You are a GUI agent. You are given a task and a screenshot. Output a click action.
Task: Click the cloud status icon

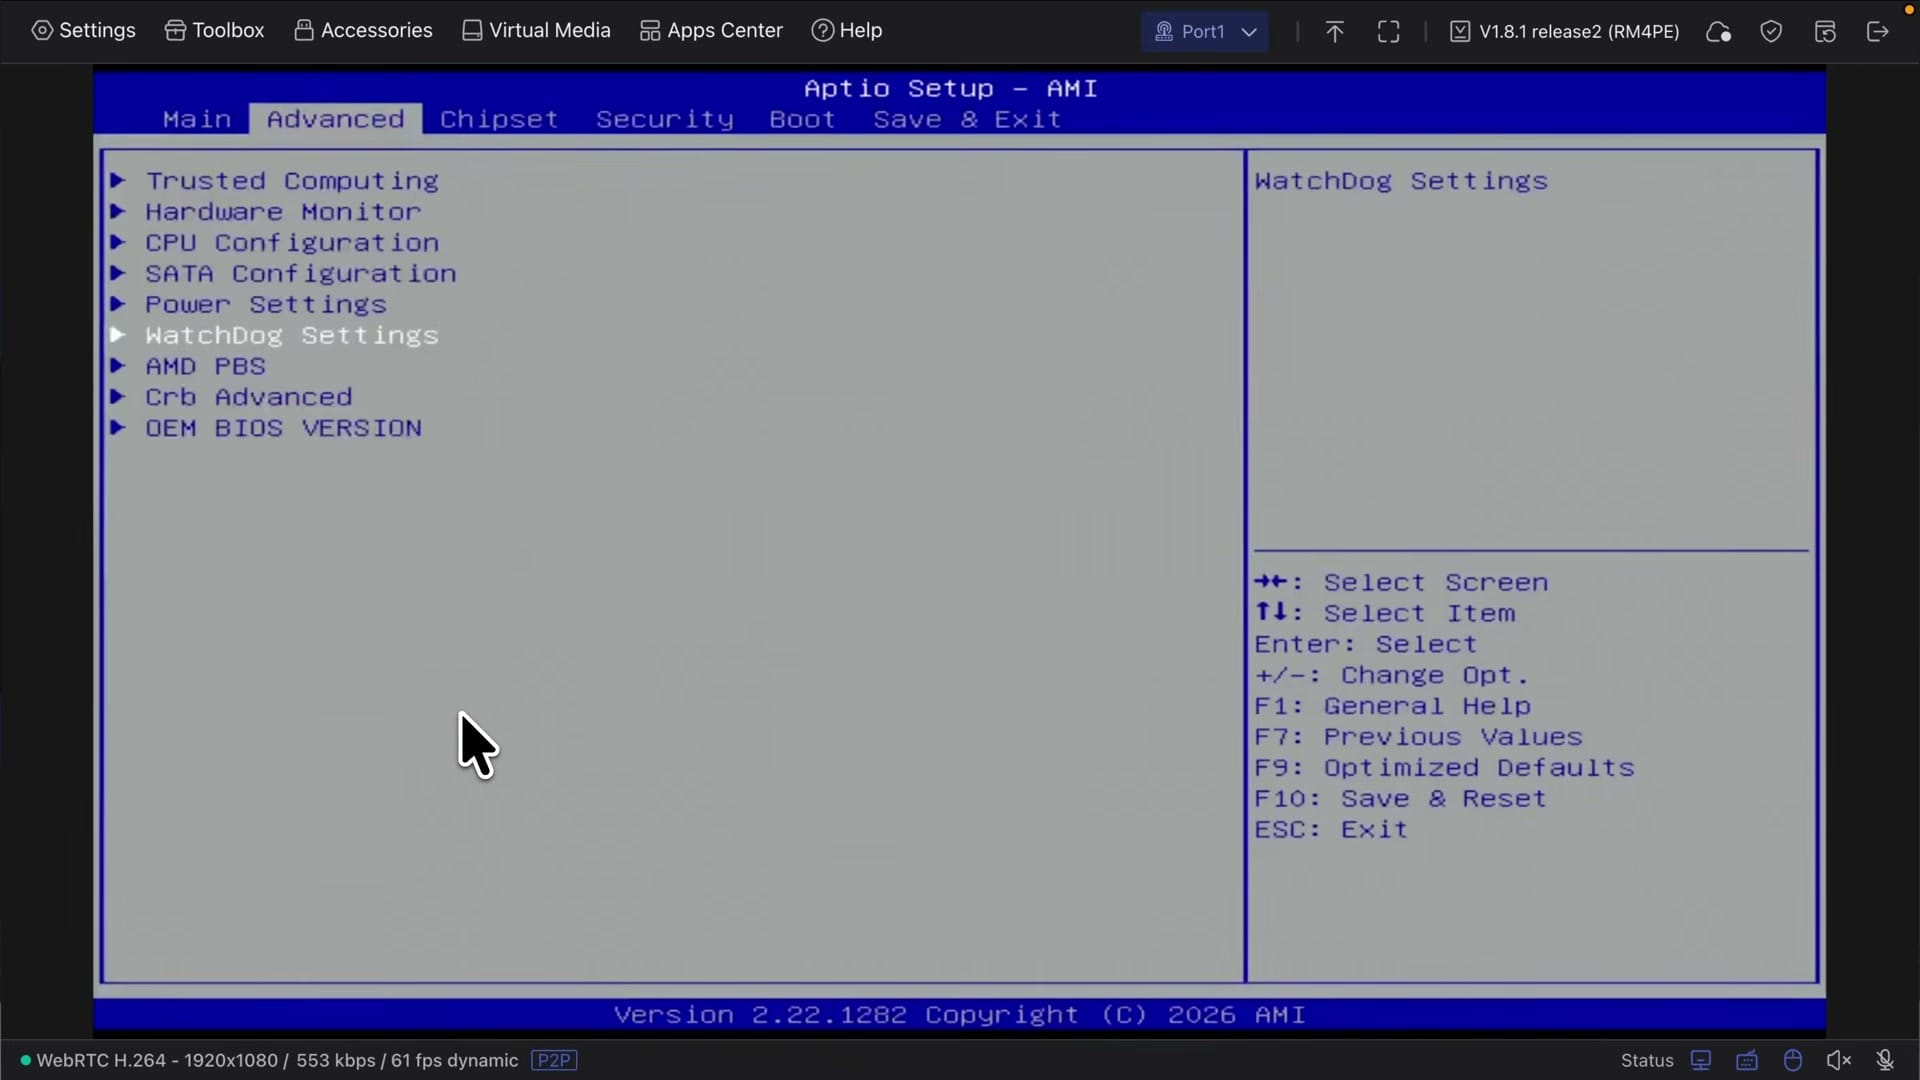coord(1718,32)
